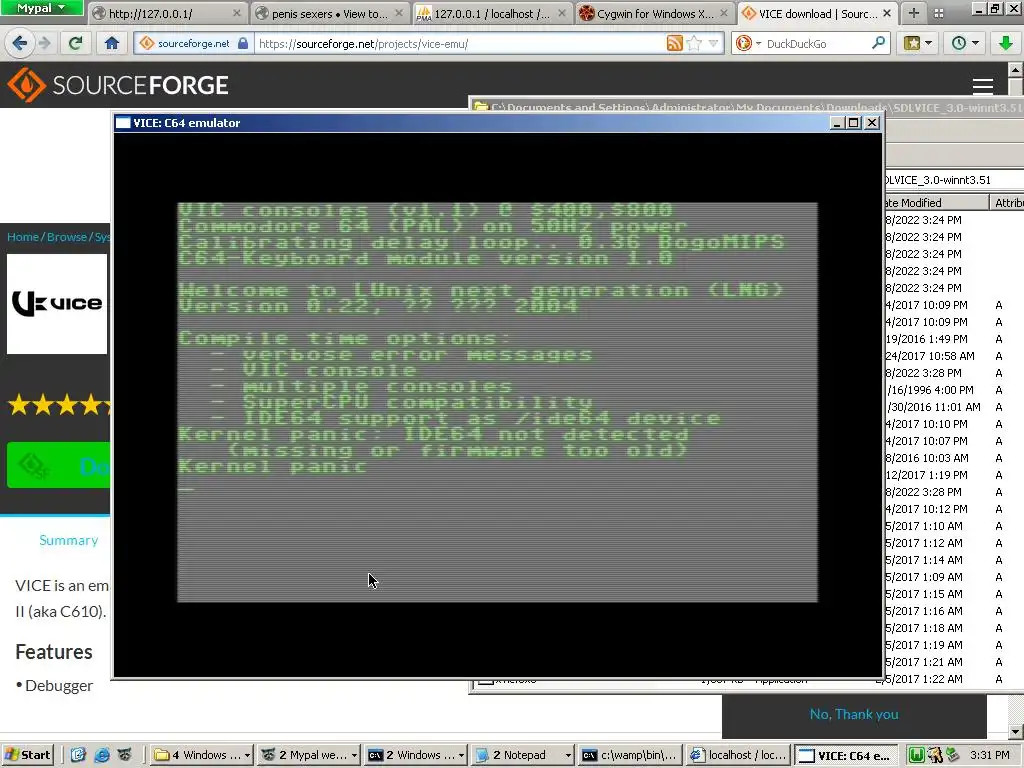Switch to the c:\wamp\bin taskbar window
Screen dimensions: 1024x768
[x=630, y=755]
